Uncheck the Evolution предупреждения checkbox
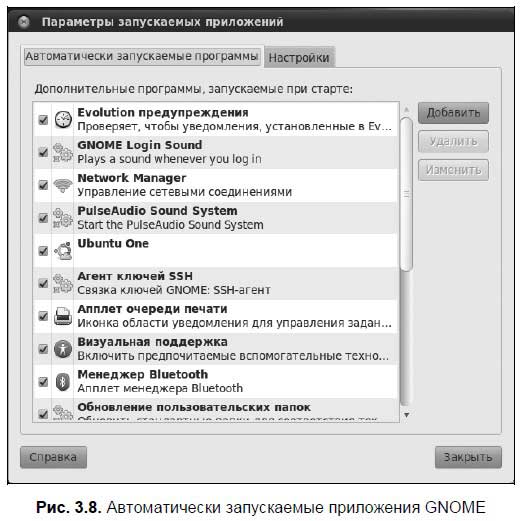Image resolution: width=523 pixels, height=521 pixels. (x=43, y=120)
